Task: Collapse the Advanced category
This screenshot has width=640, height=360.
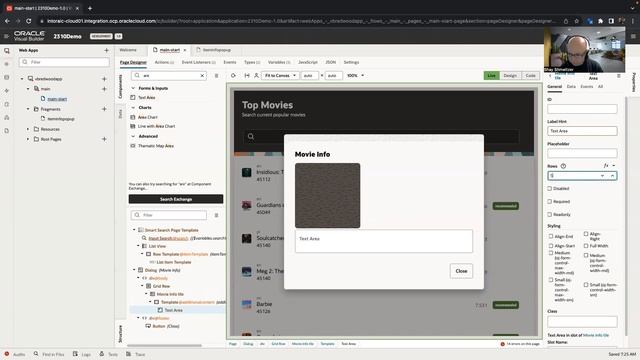Action: tap(133, 136)
